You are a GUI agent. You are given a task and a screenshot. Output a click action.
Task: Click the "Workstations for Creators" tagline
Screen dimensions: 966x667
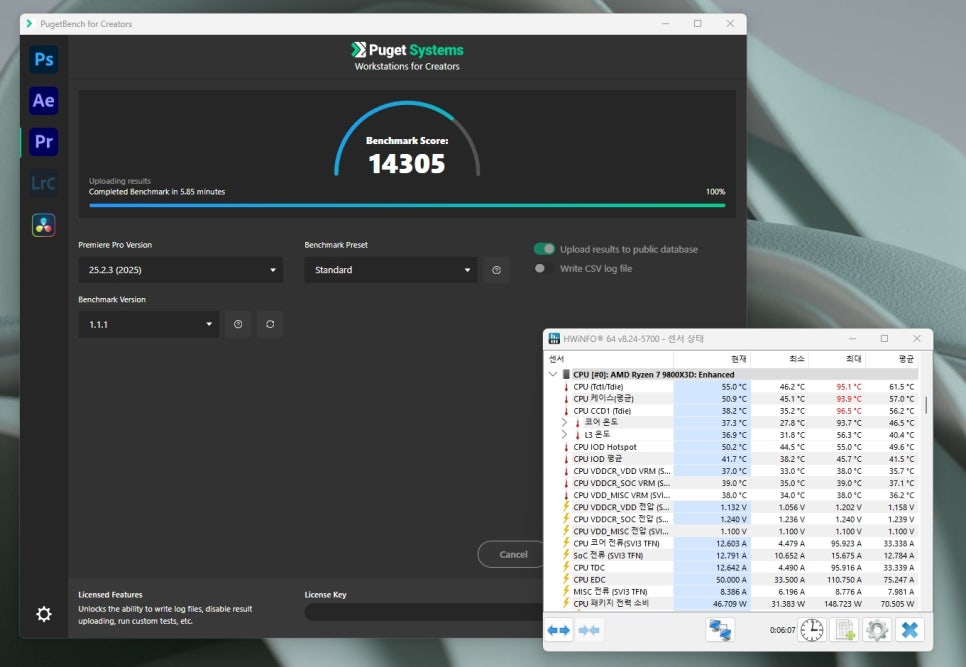point(407,67)
